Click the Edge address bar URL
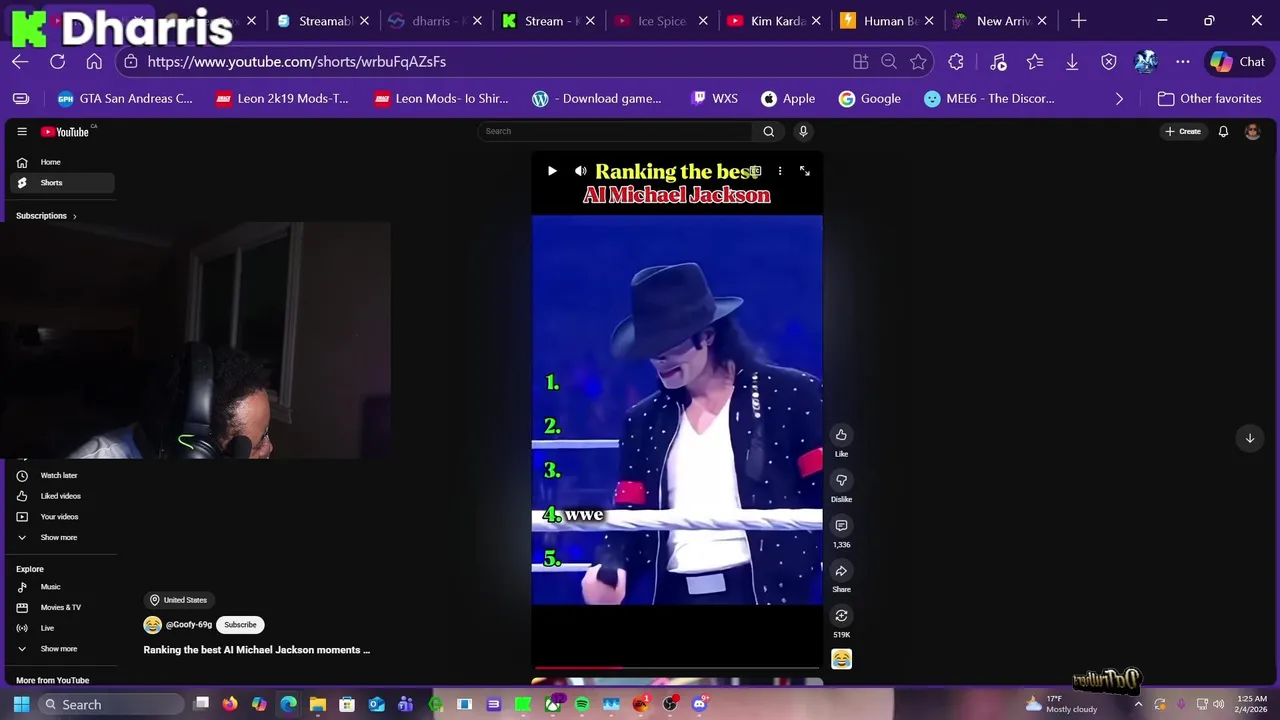1280x720 pixels. click(296, 61)
